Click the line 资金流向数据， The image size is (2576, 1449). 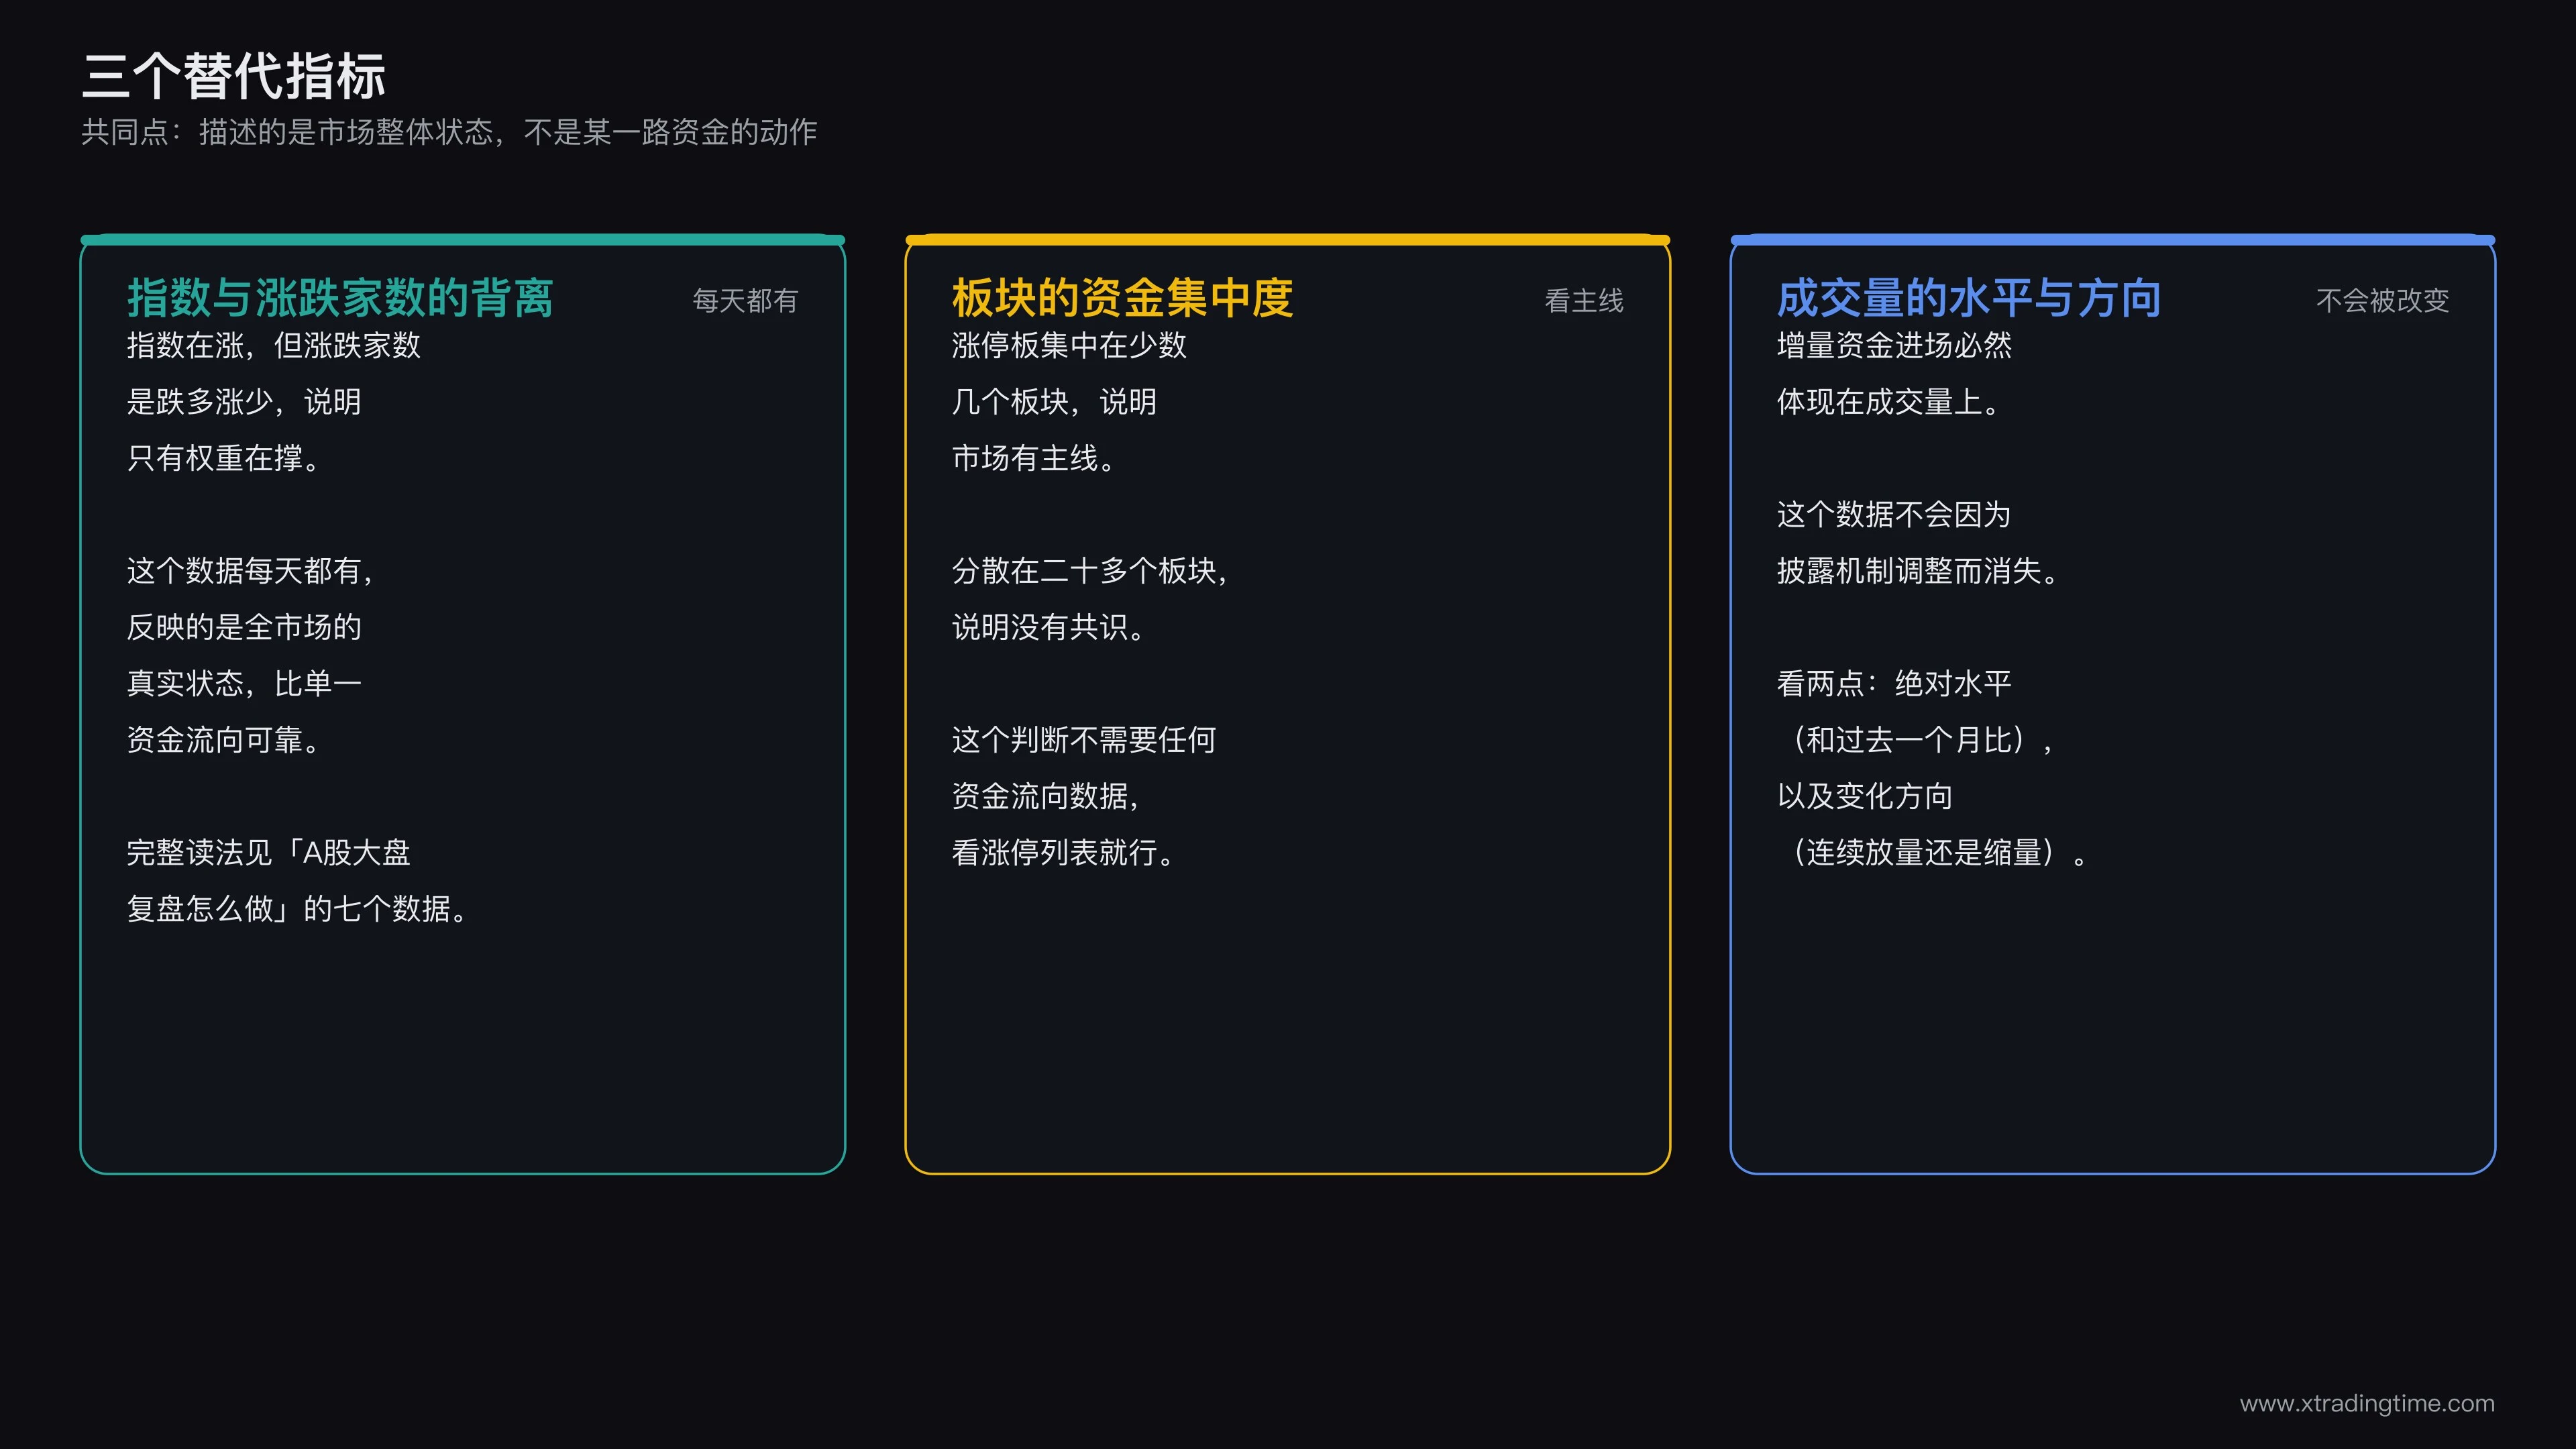[x=1046, y=796]
